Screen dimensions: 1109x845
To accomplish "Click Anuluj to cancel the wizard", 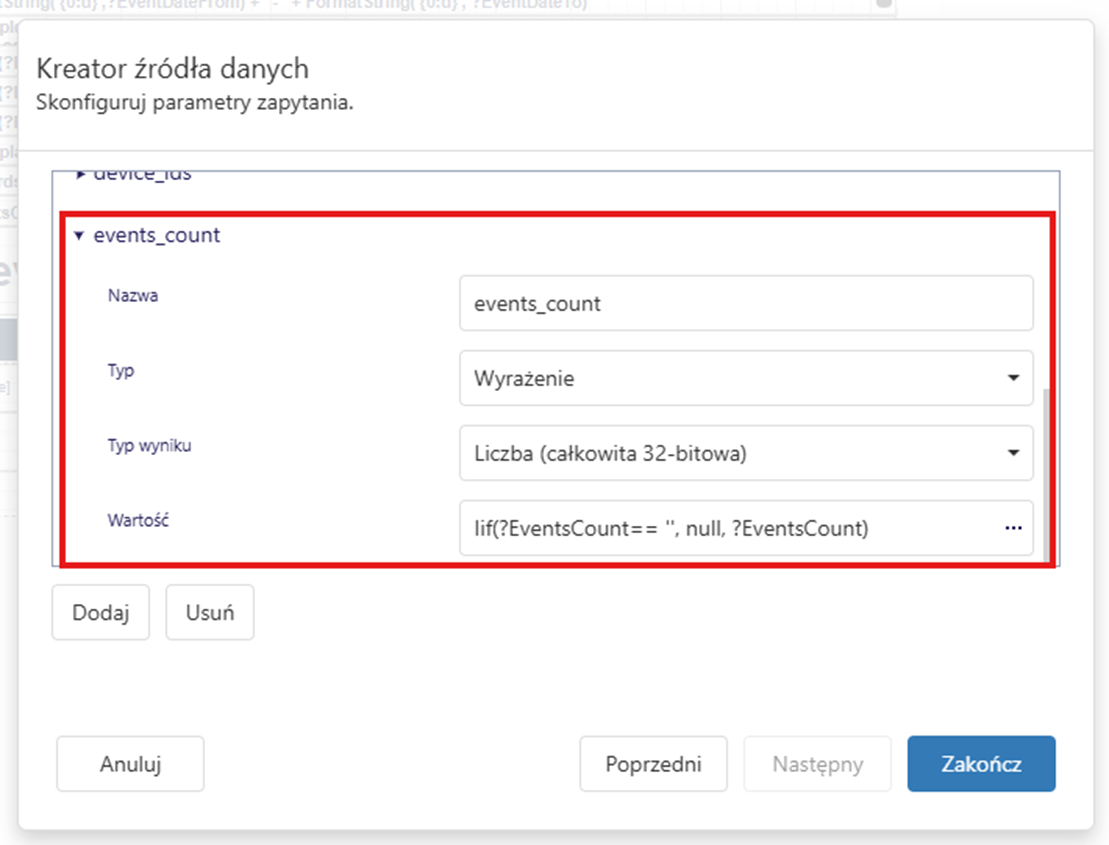I will click(x=130, y=764).
